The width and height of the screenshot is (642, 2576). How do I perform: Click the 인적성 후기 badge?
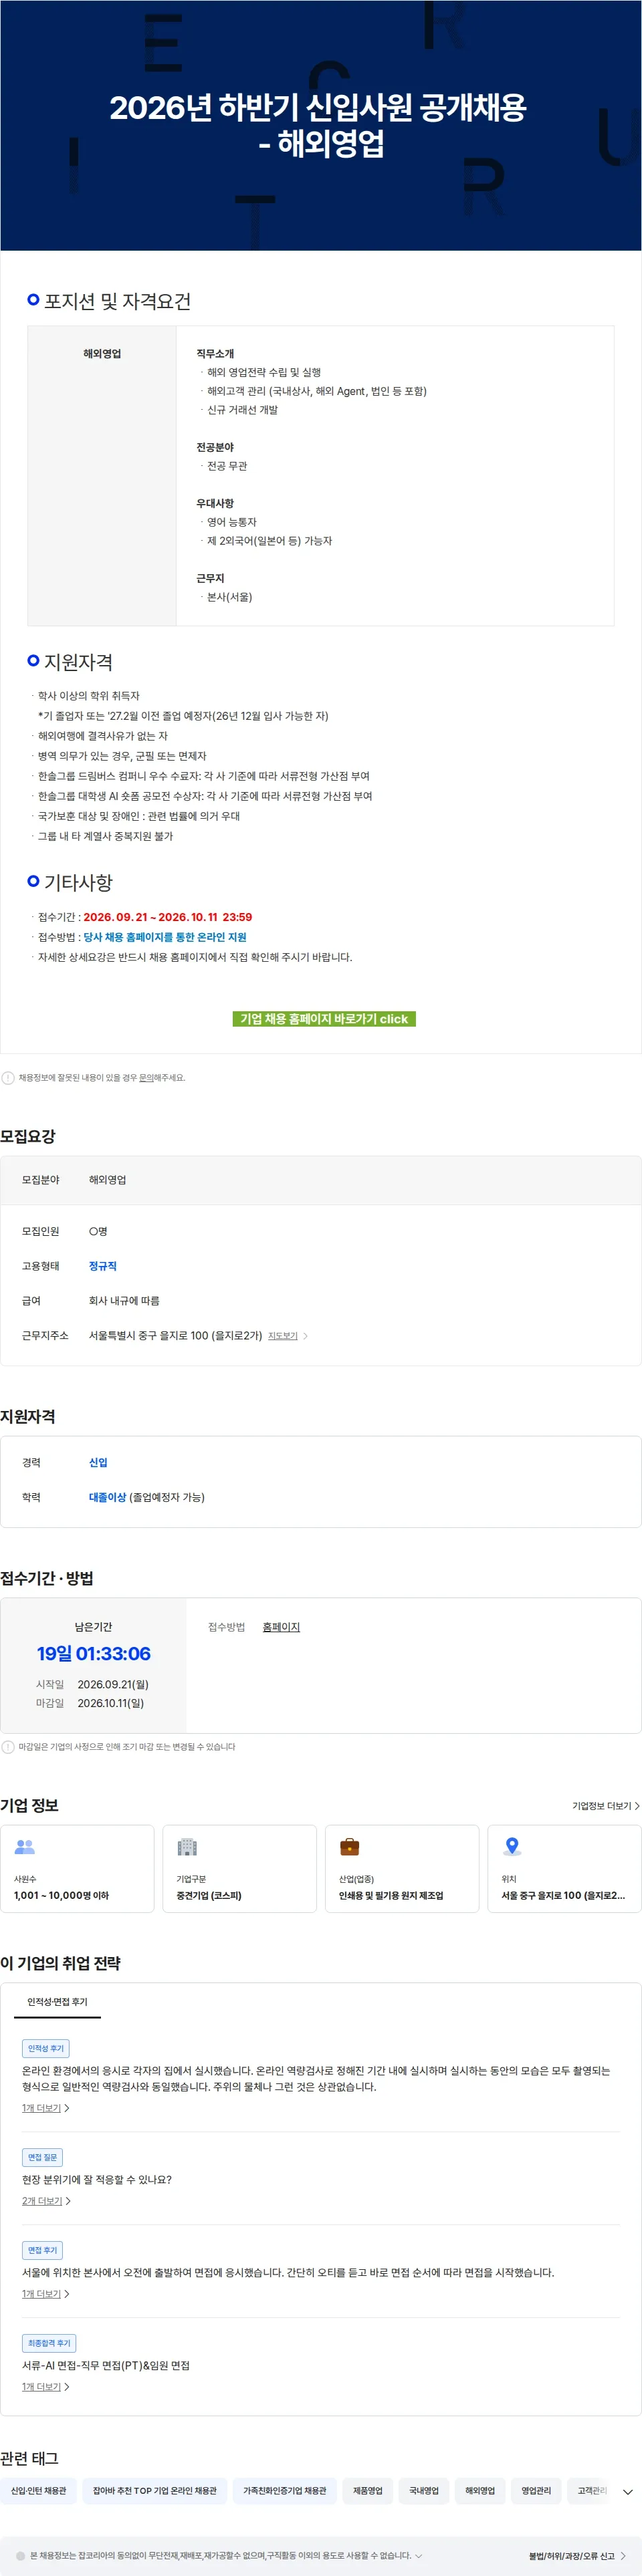pos(45,2048)
